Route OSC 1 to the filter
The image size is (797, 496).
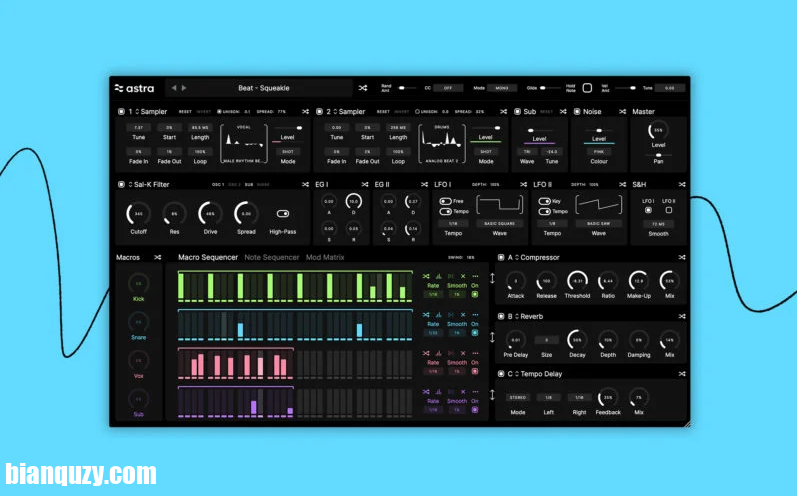[218, 184]
